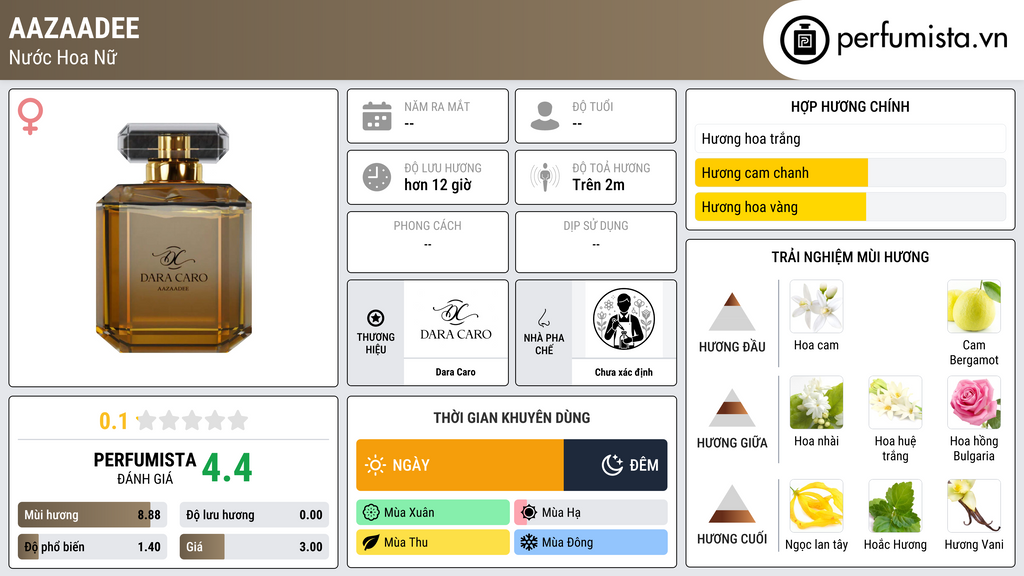This screenshot has height=576, width=1024.
Task: Click the perfumista.vn bottle logo icon
Action: [x=805, y=40]
